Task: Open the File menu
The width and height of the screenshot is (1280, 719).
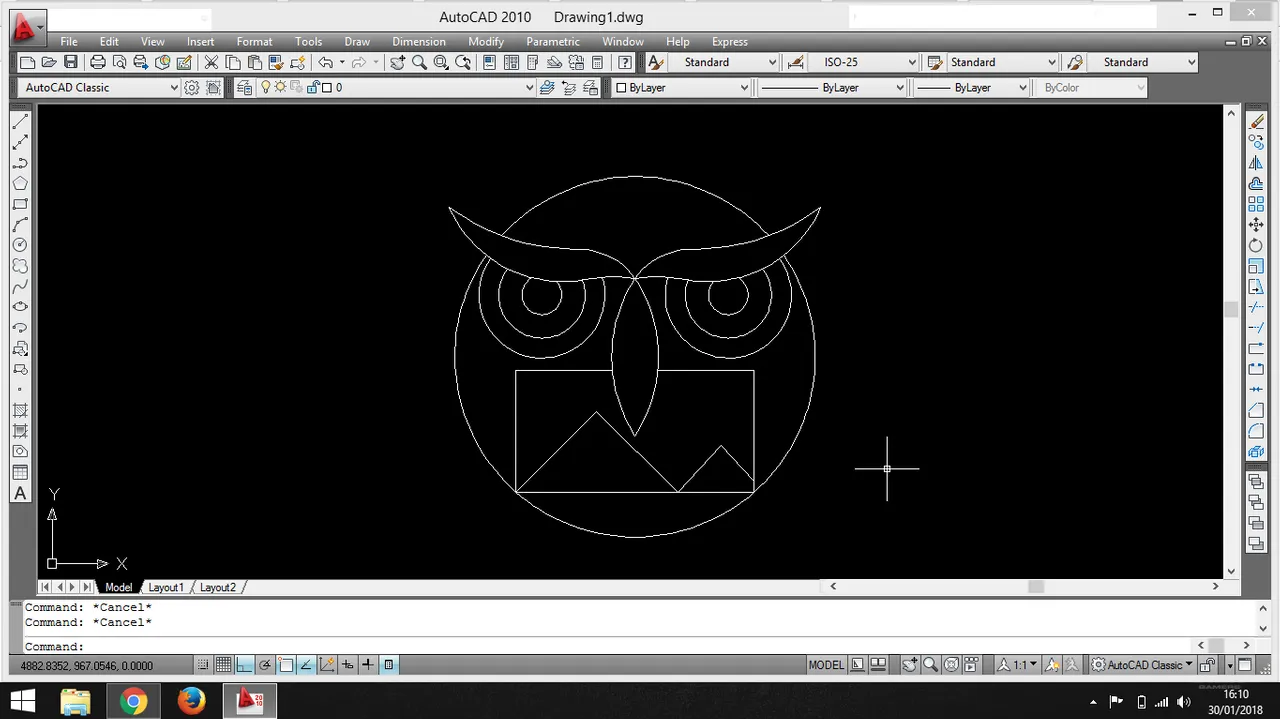Action: tap(68, 42)
